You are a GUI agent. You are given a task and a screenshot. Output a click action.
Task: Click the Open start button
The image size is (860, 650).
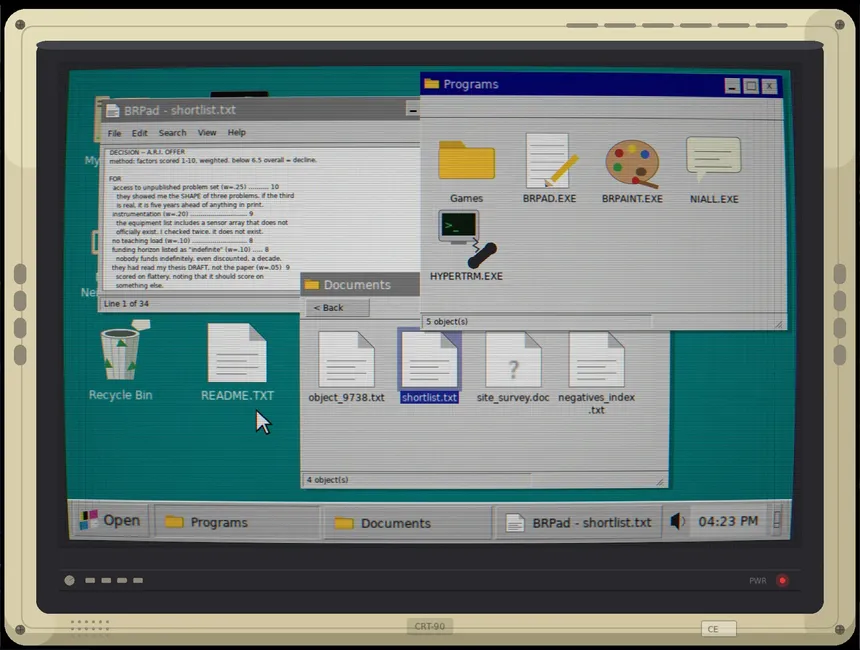tap(111, 520)
